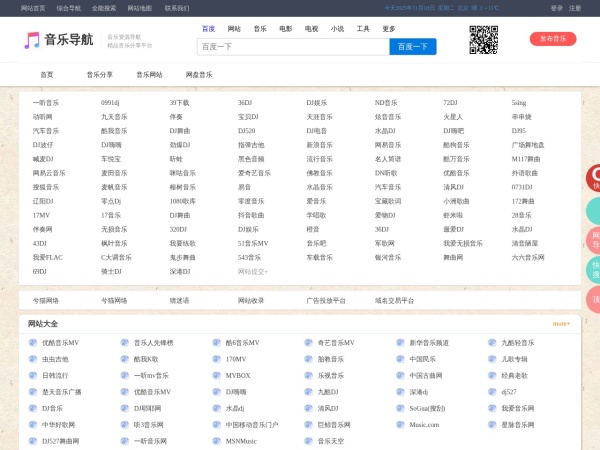Click the globe icon beside MVBOX
The height and width of the screenshot is (450, 600).
click(217, 375)
